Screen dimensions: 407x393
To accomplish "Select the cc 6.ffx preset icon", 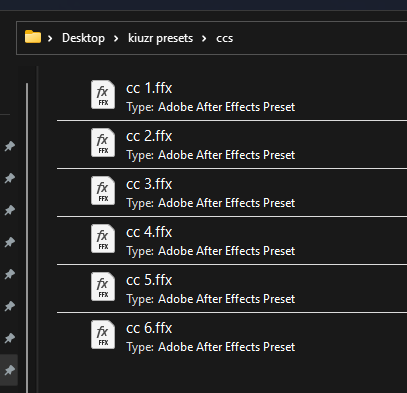I will tap(103, 335).
